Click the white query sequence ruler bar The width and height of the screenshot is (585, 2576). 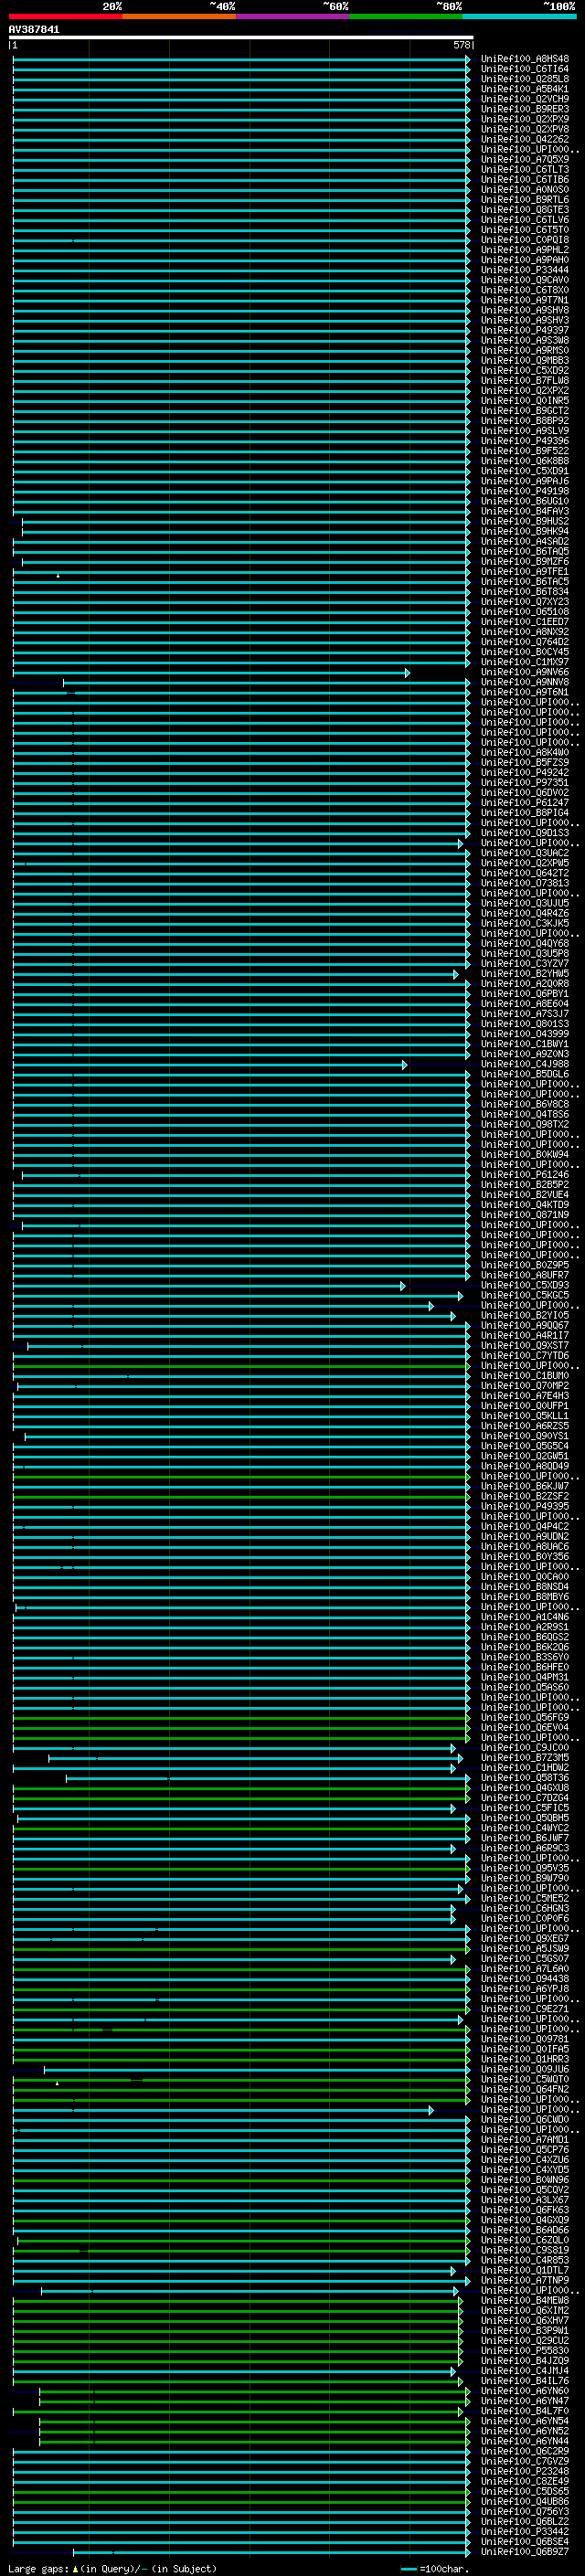point(241,38)
